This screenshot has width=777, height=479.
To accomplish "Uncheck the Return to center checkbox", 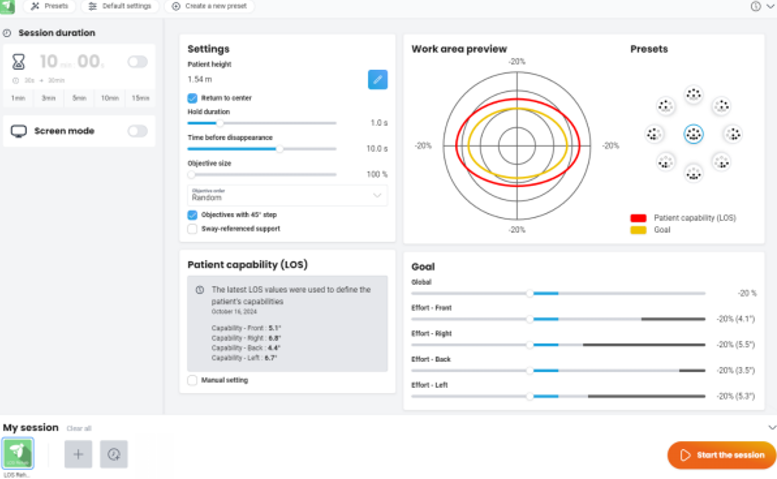I will tap(193, 98).
